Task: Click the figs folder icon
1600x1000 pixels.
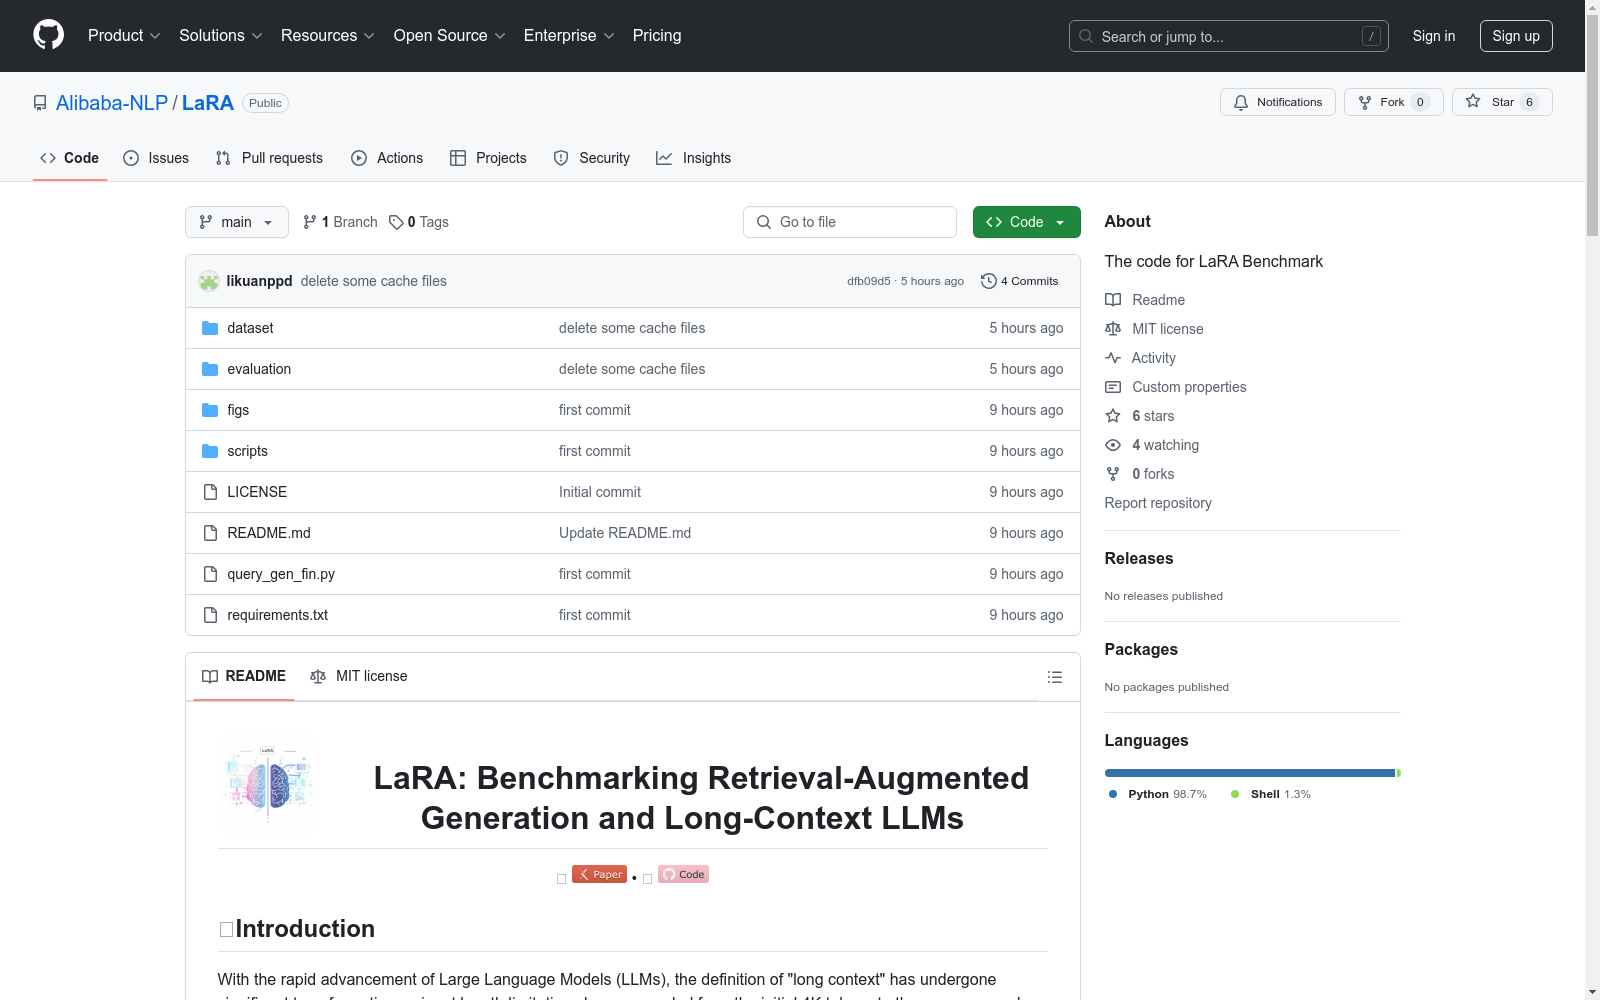Action: [x=210, y=410]
